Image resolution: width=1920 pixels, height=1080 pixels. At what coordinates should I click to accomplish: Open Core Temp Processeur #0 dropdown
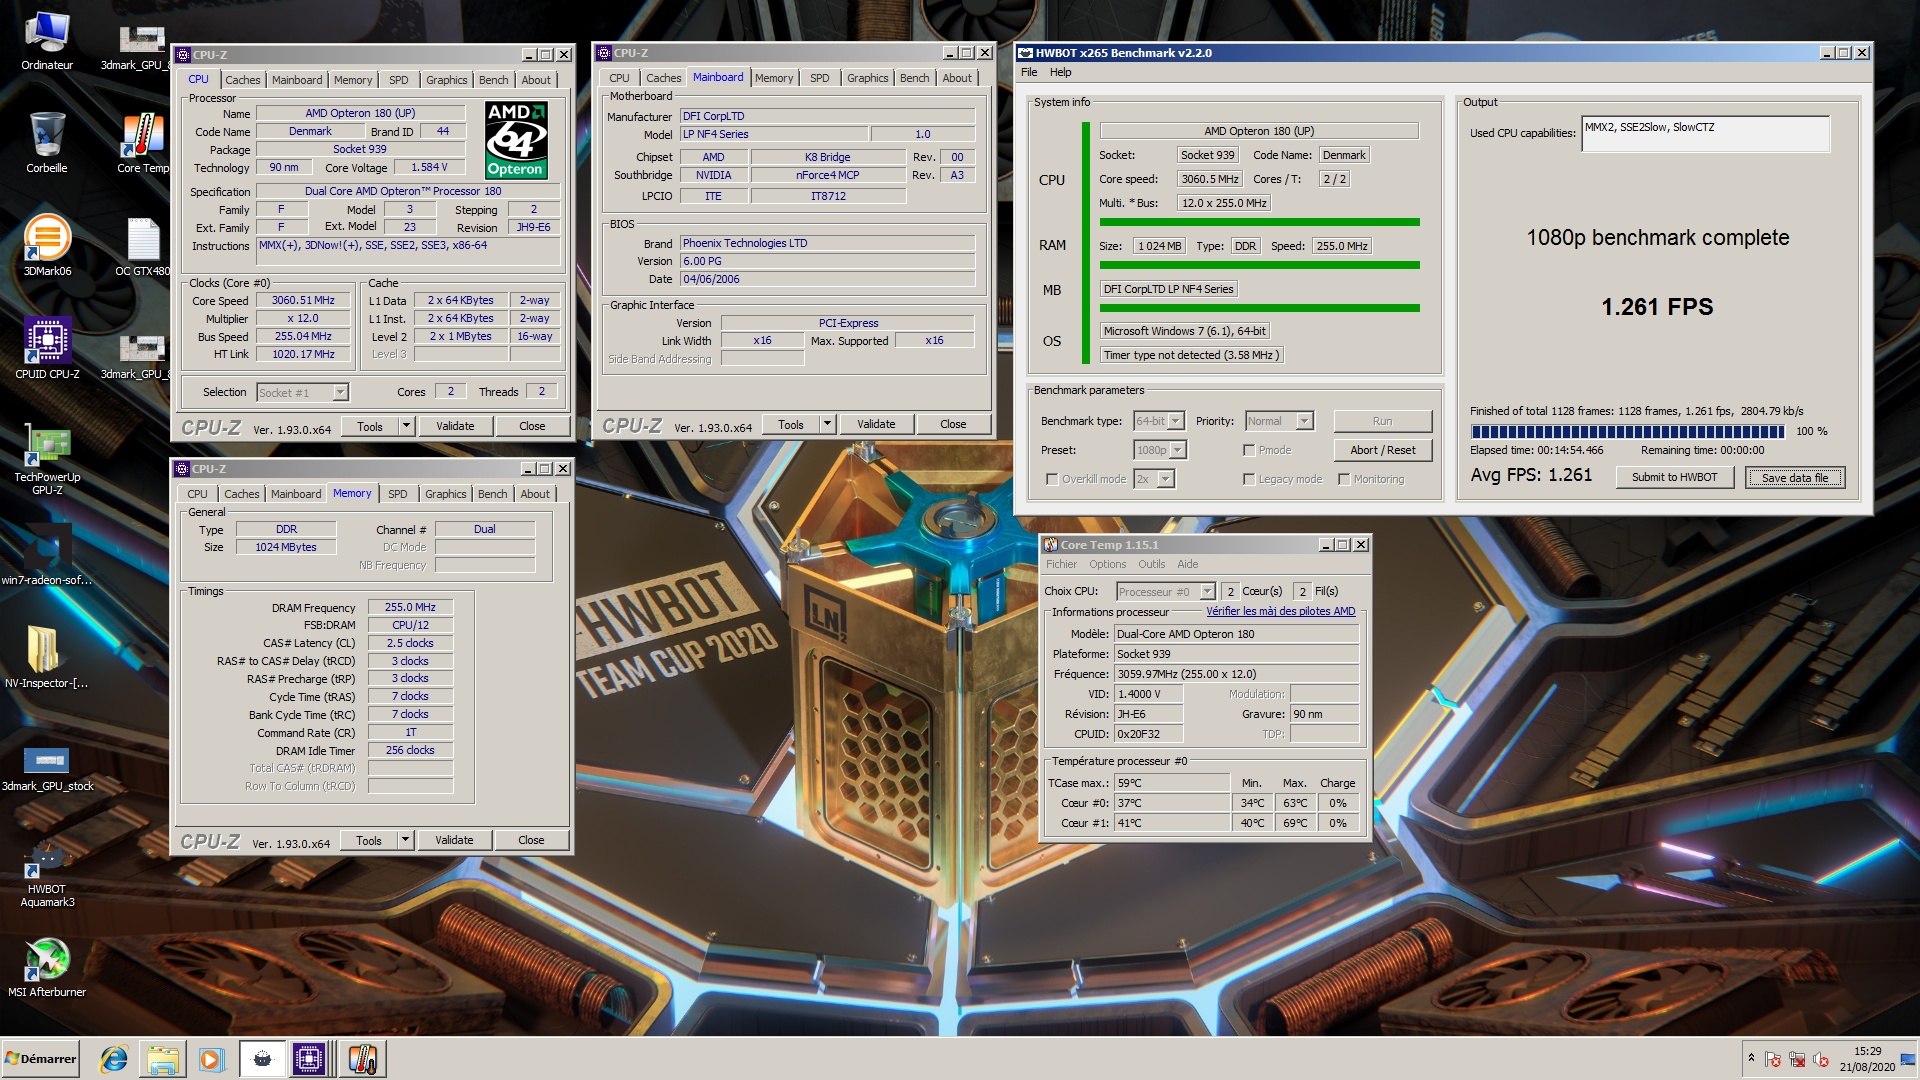[1207, 591]
